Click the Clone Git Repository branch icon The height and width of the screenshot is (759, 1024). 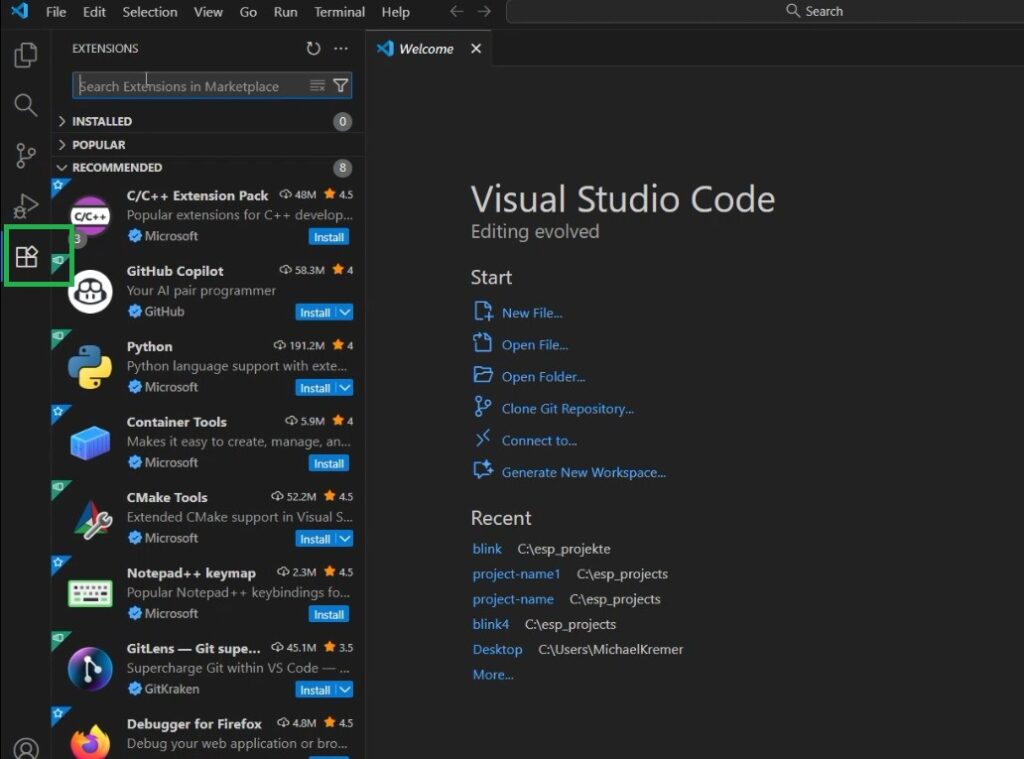pos(483,406)
